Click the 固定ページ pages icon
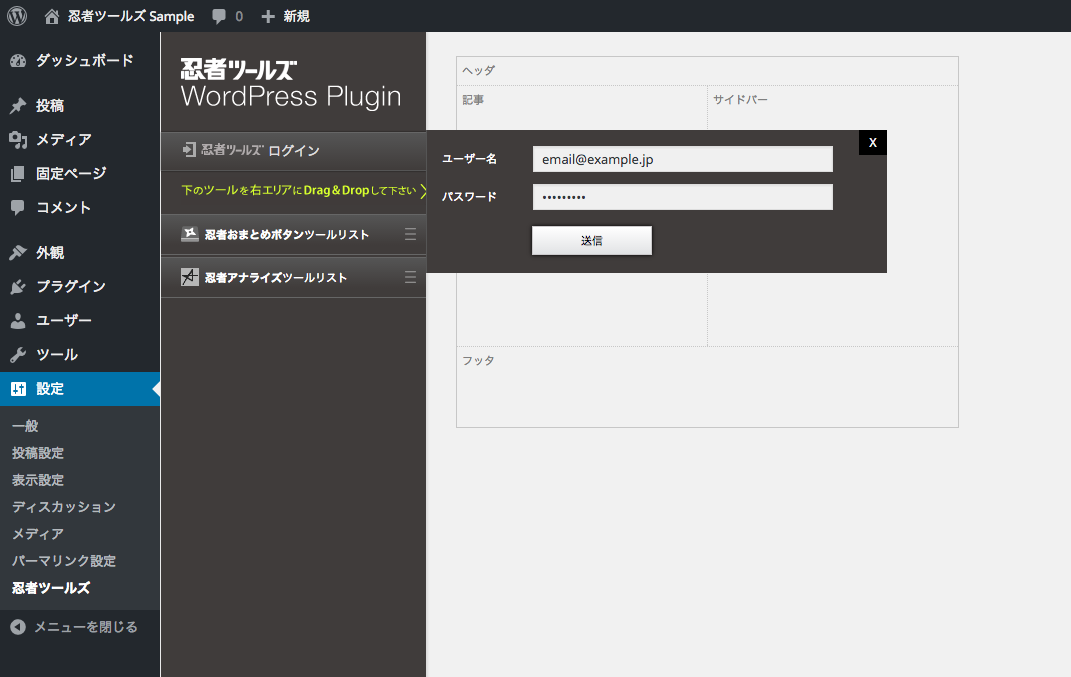1071x677 pixels. point(18,174)
